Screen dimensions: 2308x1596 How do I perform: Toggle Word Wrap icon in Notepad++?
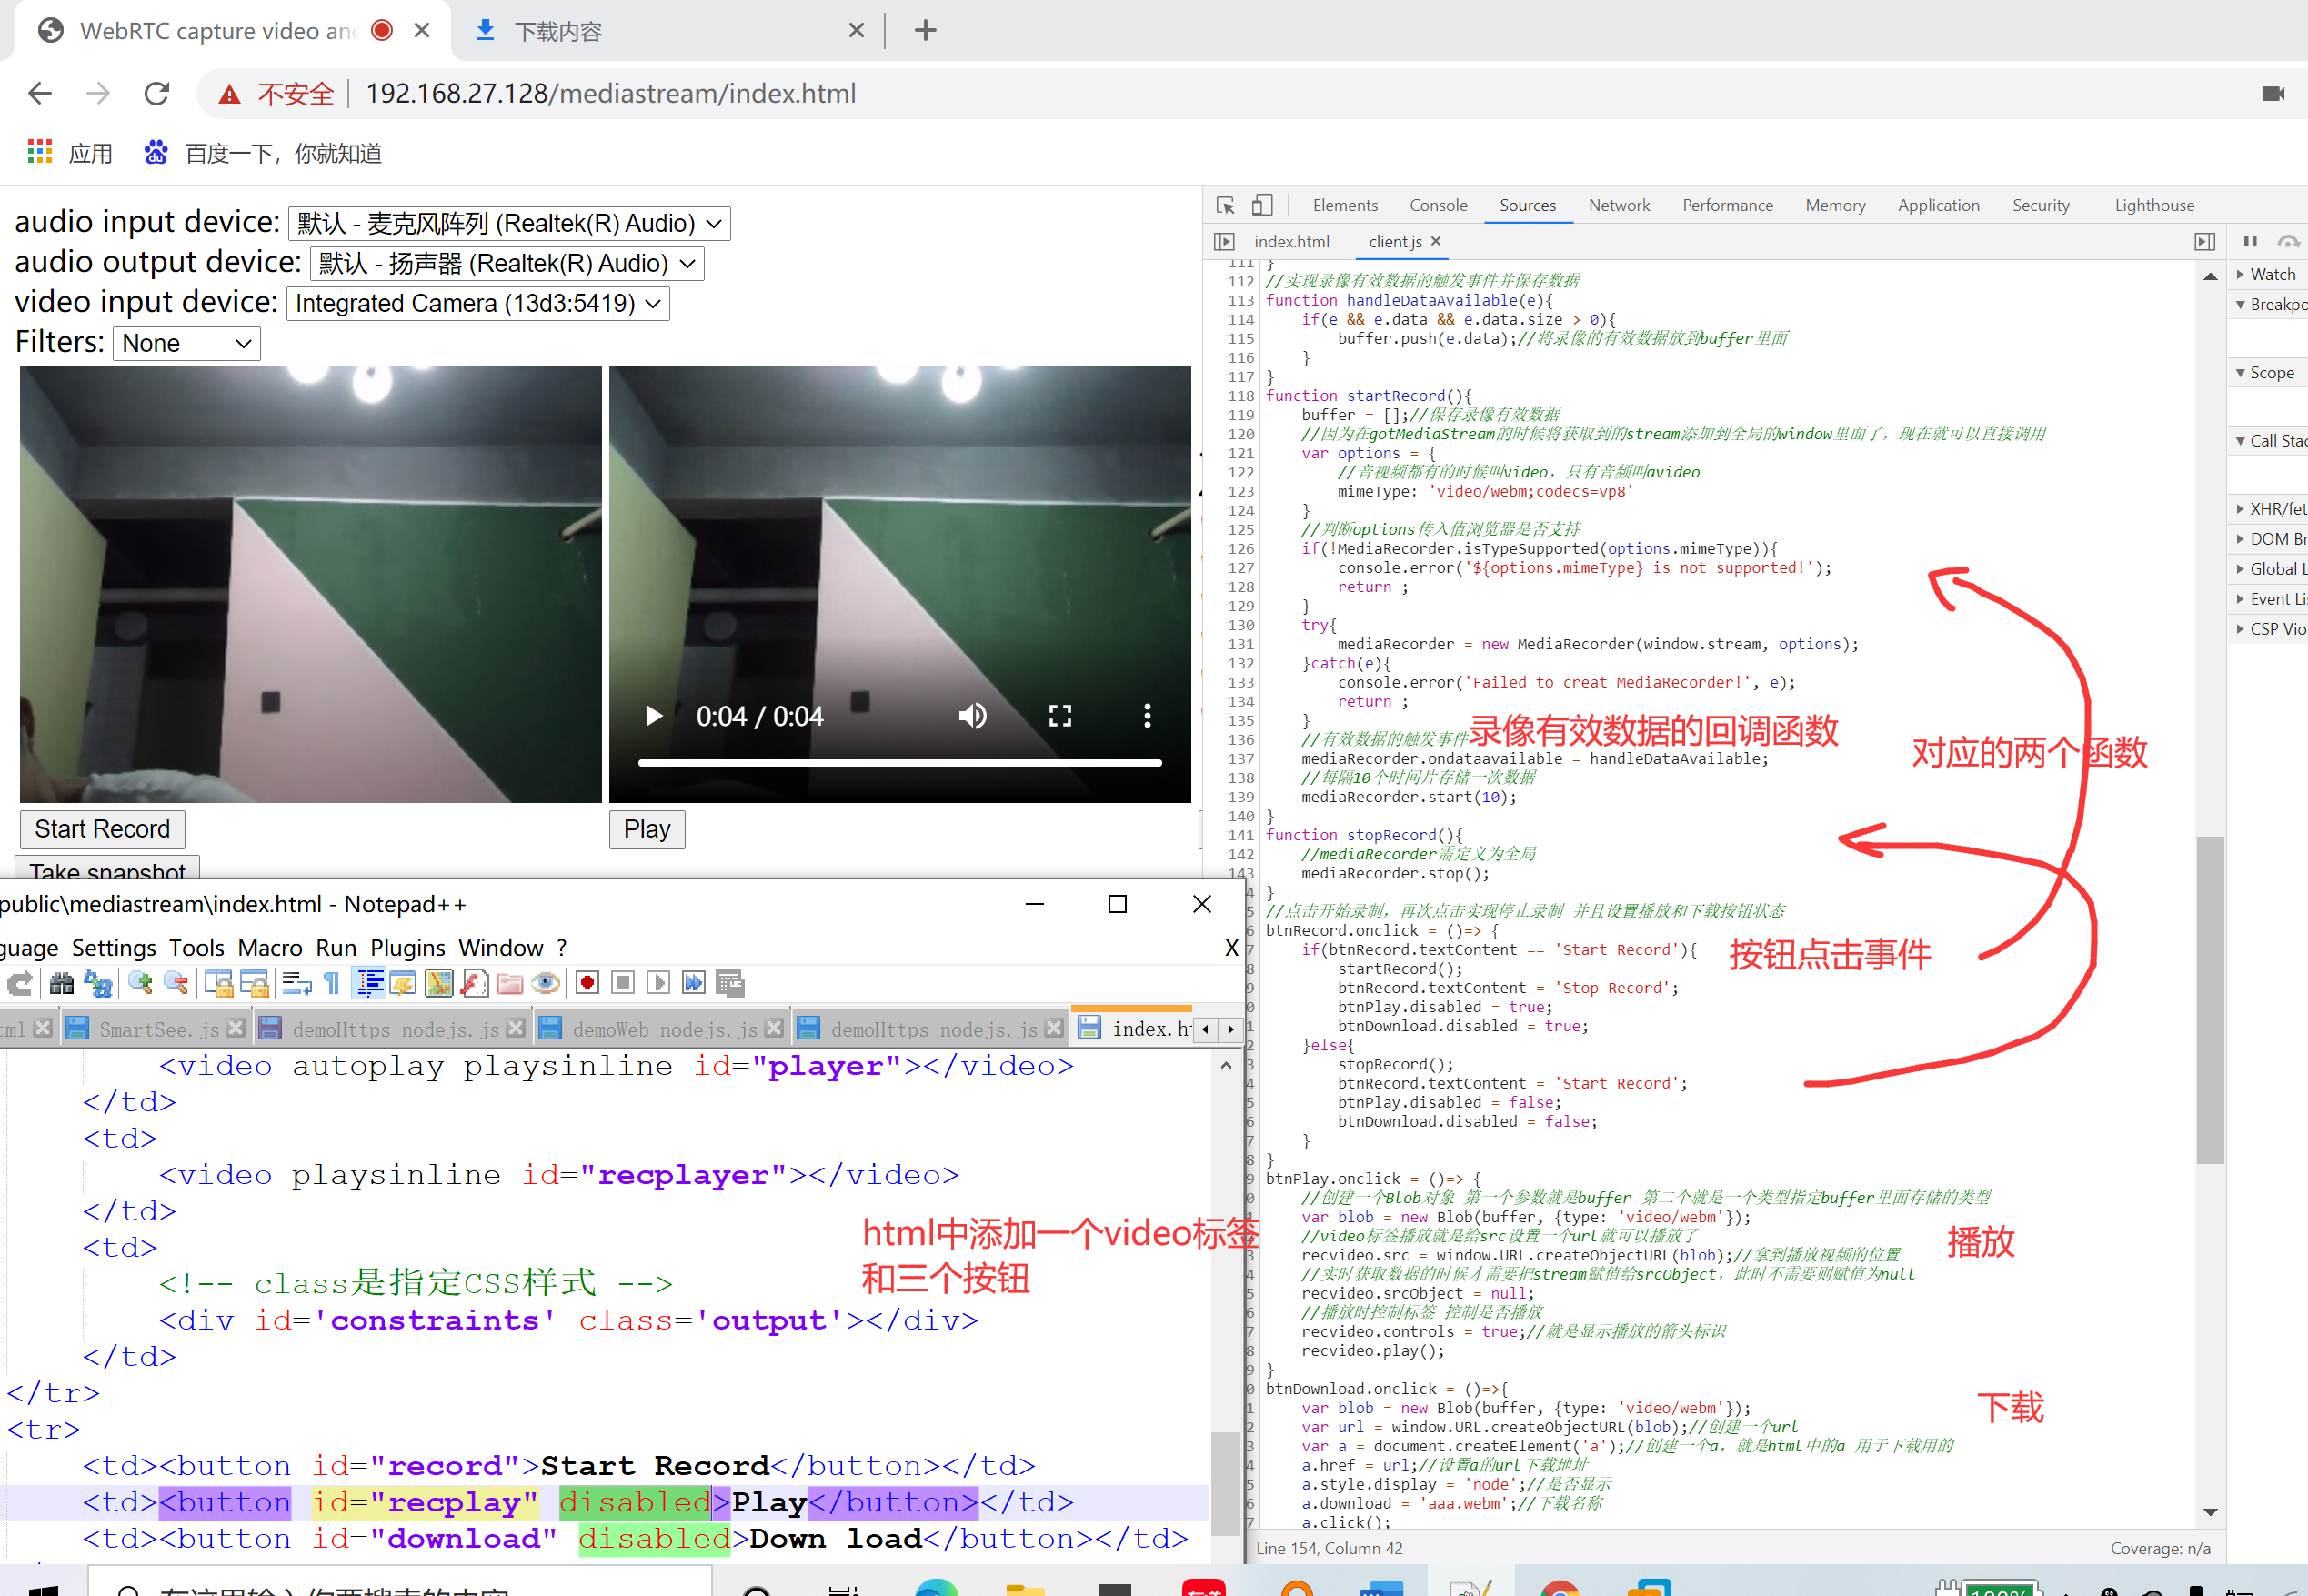click(x=296, y=983)
